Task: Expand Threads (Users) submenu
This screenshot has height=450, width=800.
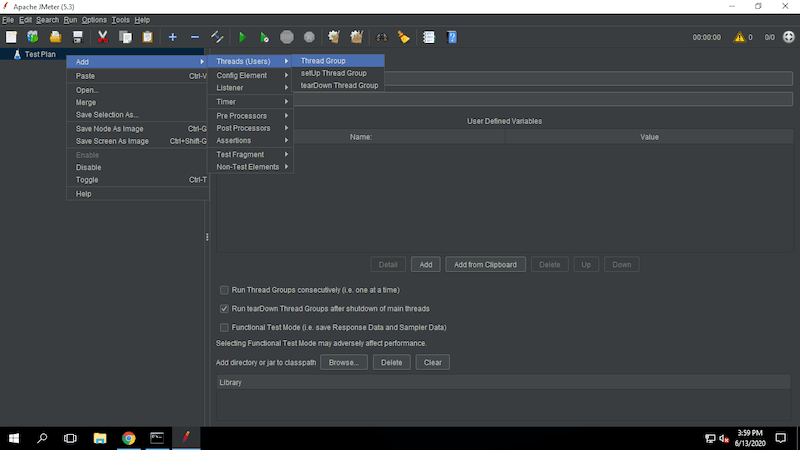Action: pyautogui.click(x=250, y=61)
